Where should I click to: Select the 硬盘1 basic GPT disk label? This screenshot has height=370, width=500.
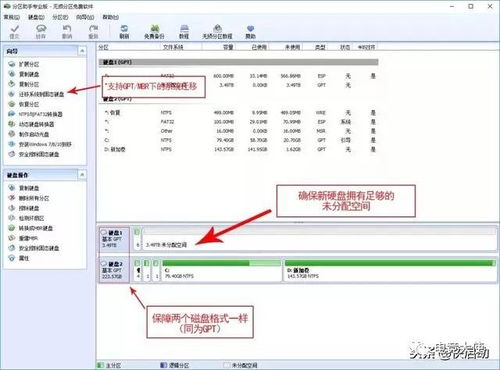coord(114,239)
